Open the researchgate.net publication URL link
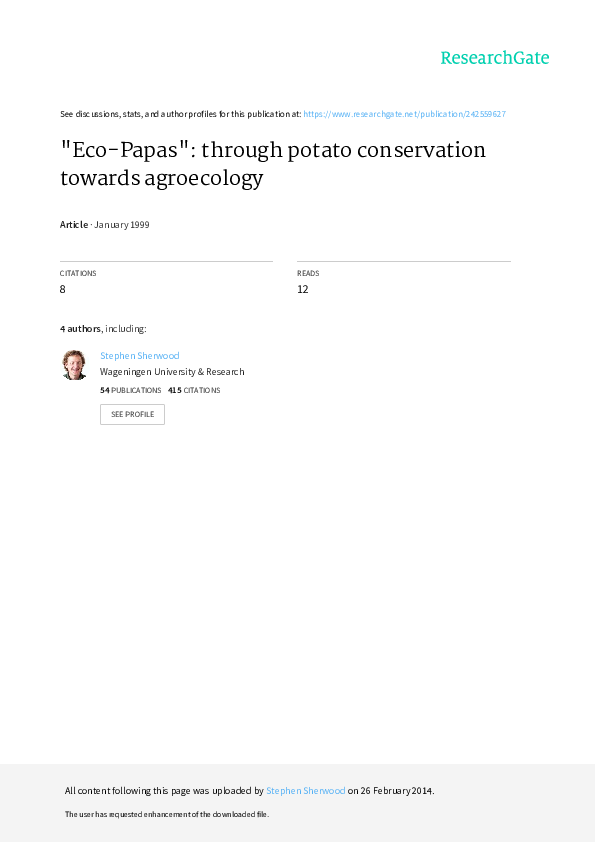The height and width of the screenshot is (842, 595). (x=404, y=114)
